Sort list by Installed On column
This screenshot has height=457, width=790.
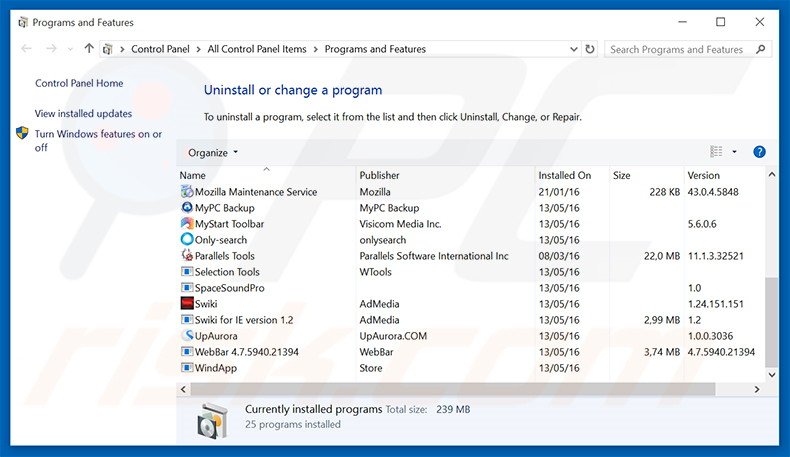pos(564,175)
